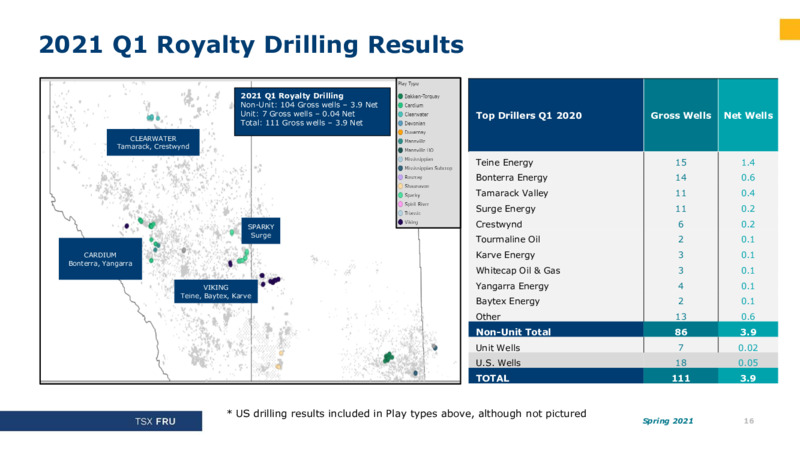
Task: Click the slide page number 16
Action: coord(748,421)
